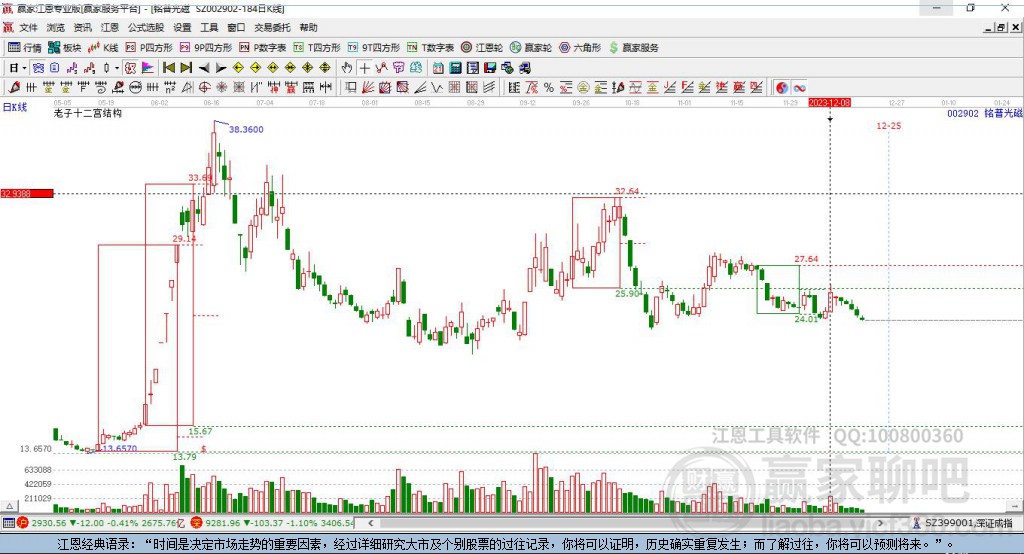Click the last yellow diamond arrow icon
Image resolution: width=1024 pixels, height=554 pixels.
click(x=325, y=68)
